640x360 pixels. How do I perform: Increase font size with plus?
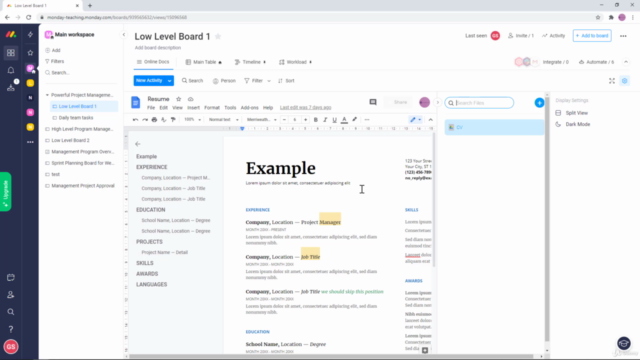point(305,120)
